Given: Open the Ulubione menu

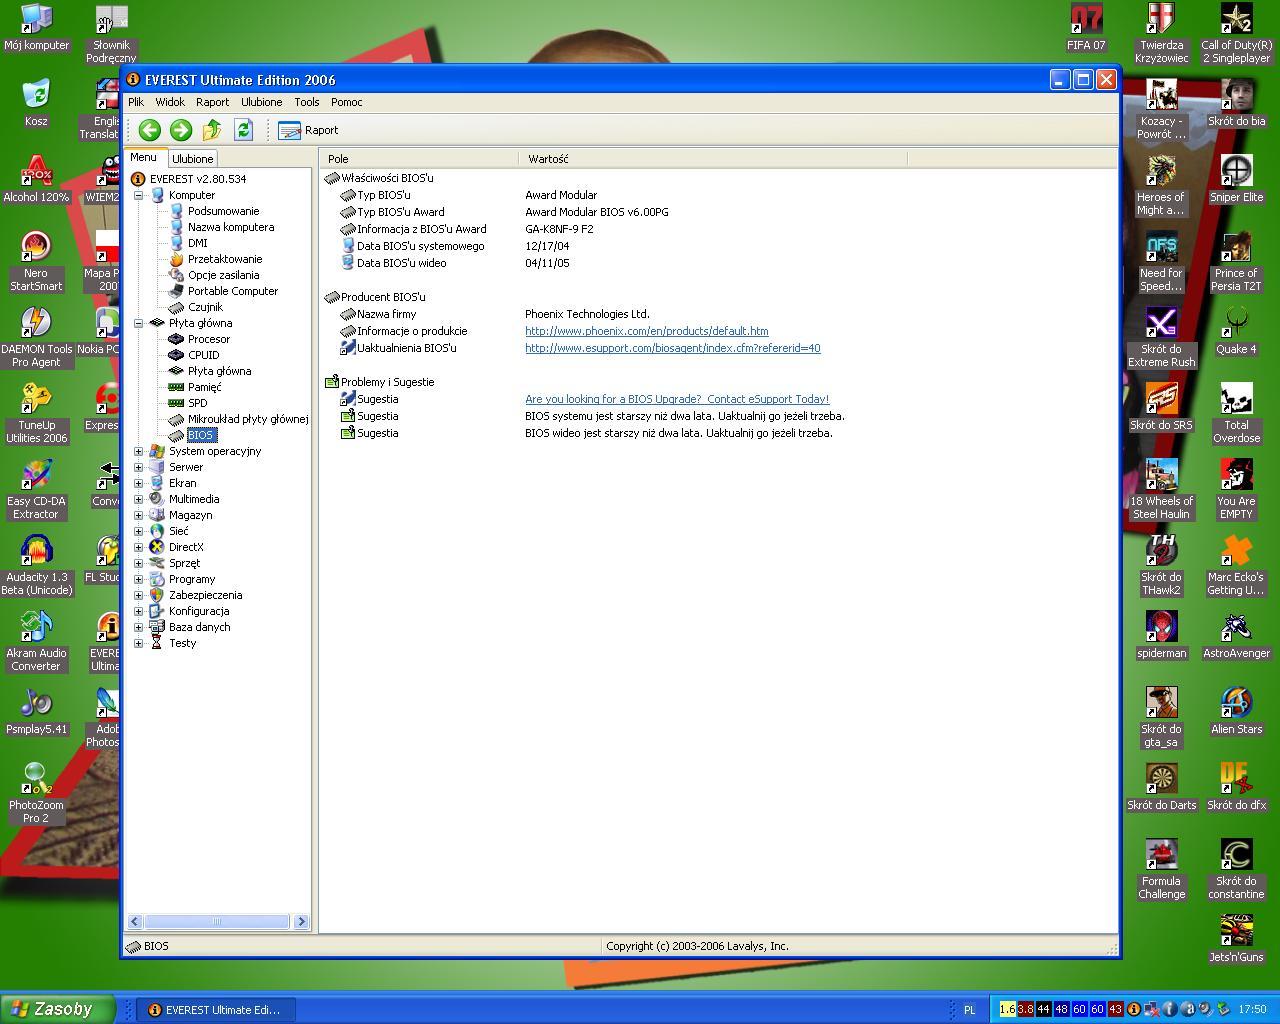Looking at the screenshot, I should tap(262, 102).
